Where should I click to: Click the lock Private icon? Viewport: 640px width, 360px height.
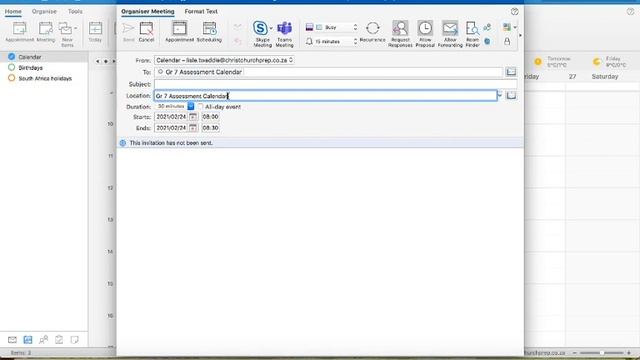[507, 41]
